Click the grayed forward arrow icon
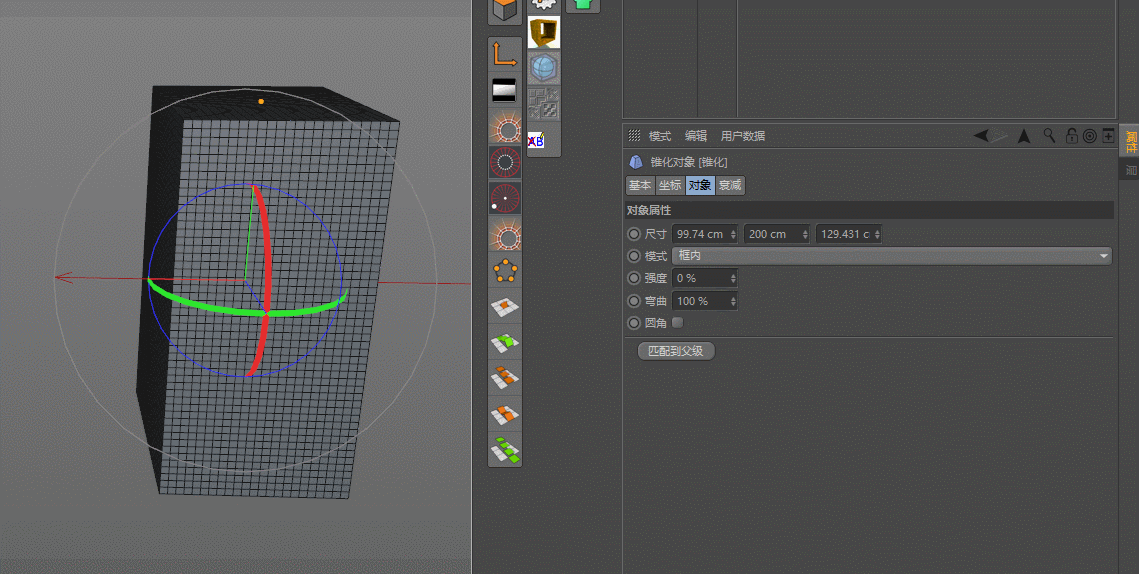The height and width of the screenshot is (574, 1139). (1000, 135)
